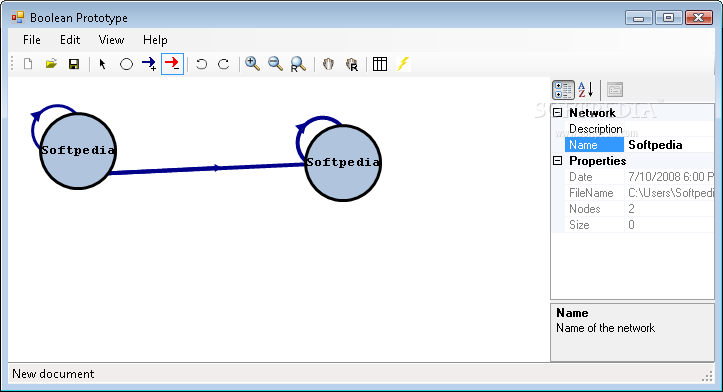
Task: Zoom in with magnifier plus
Action: pos(252,64)
